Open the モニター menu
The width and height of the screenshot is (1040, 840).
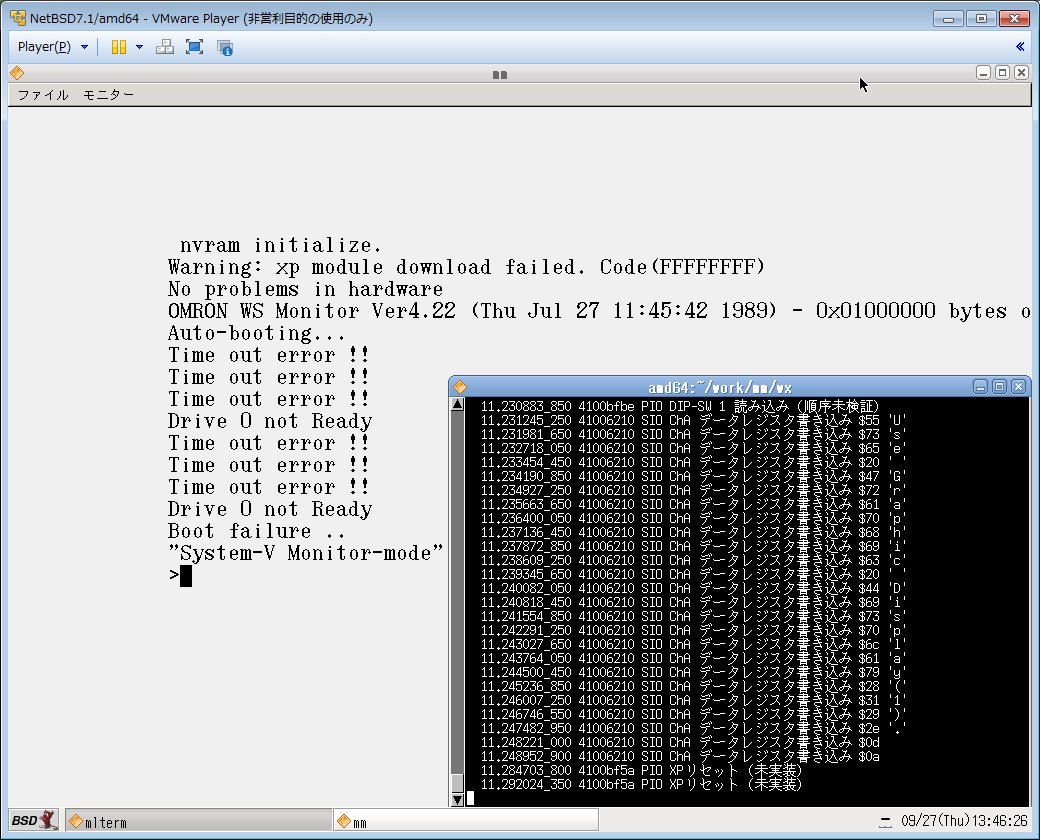point(108,95)
